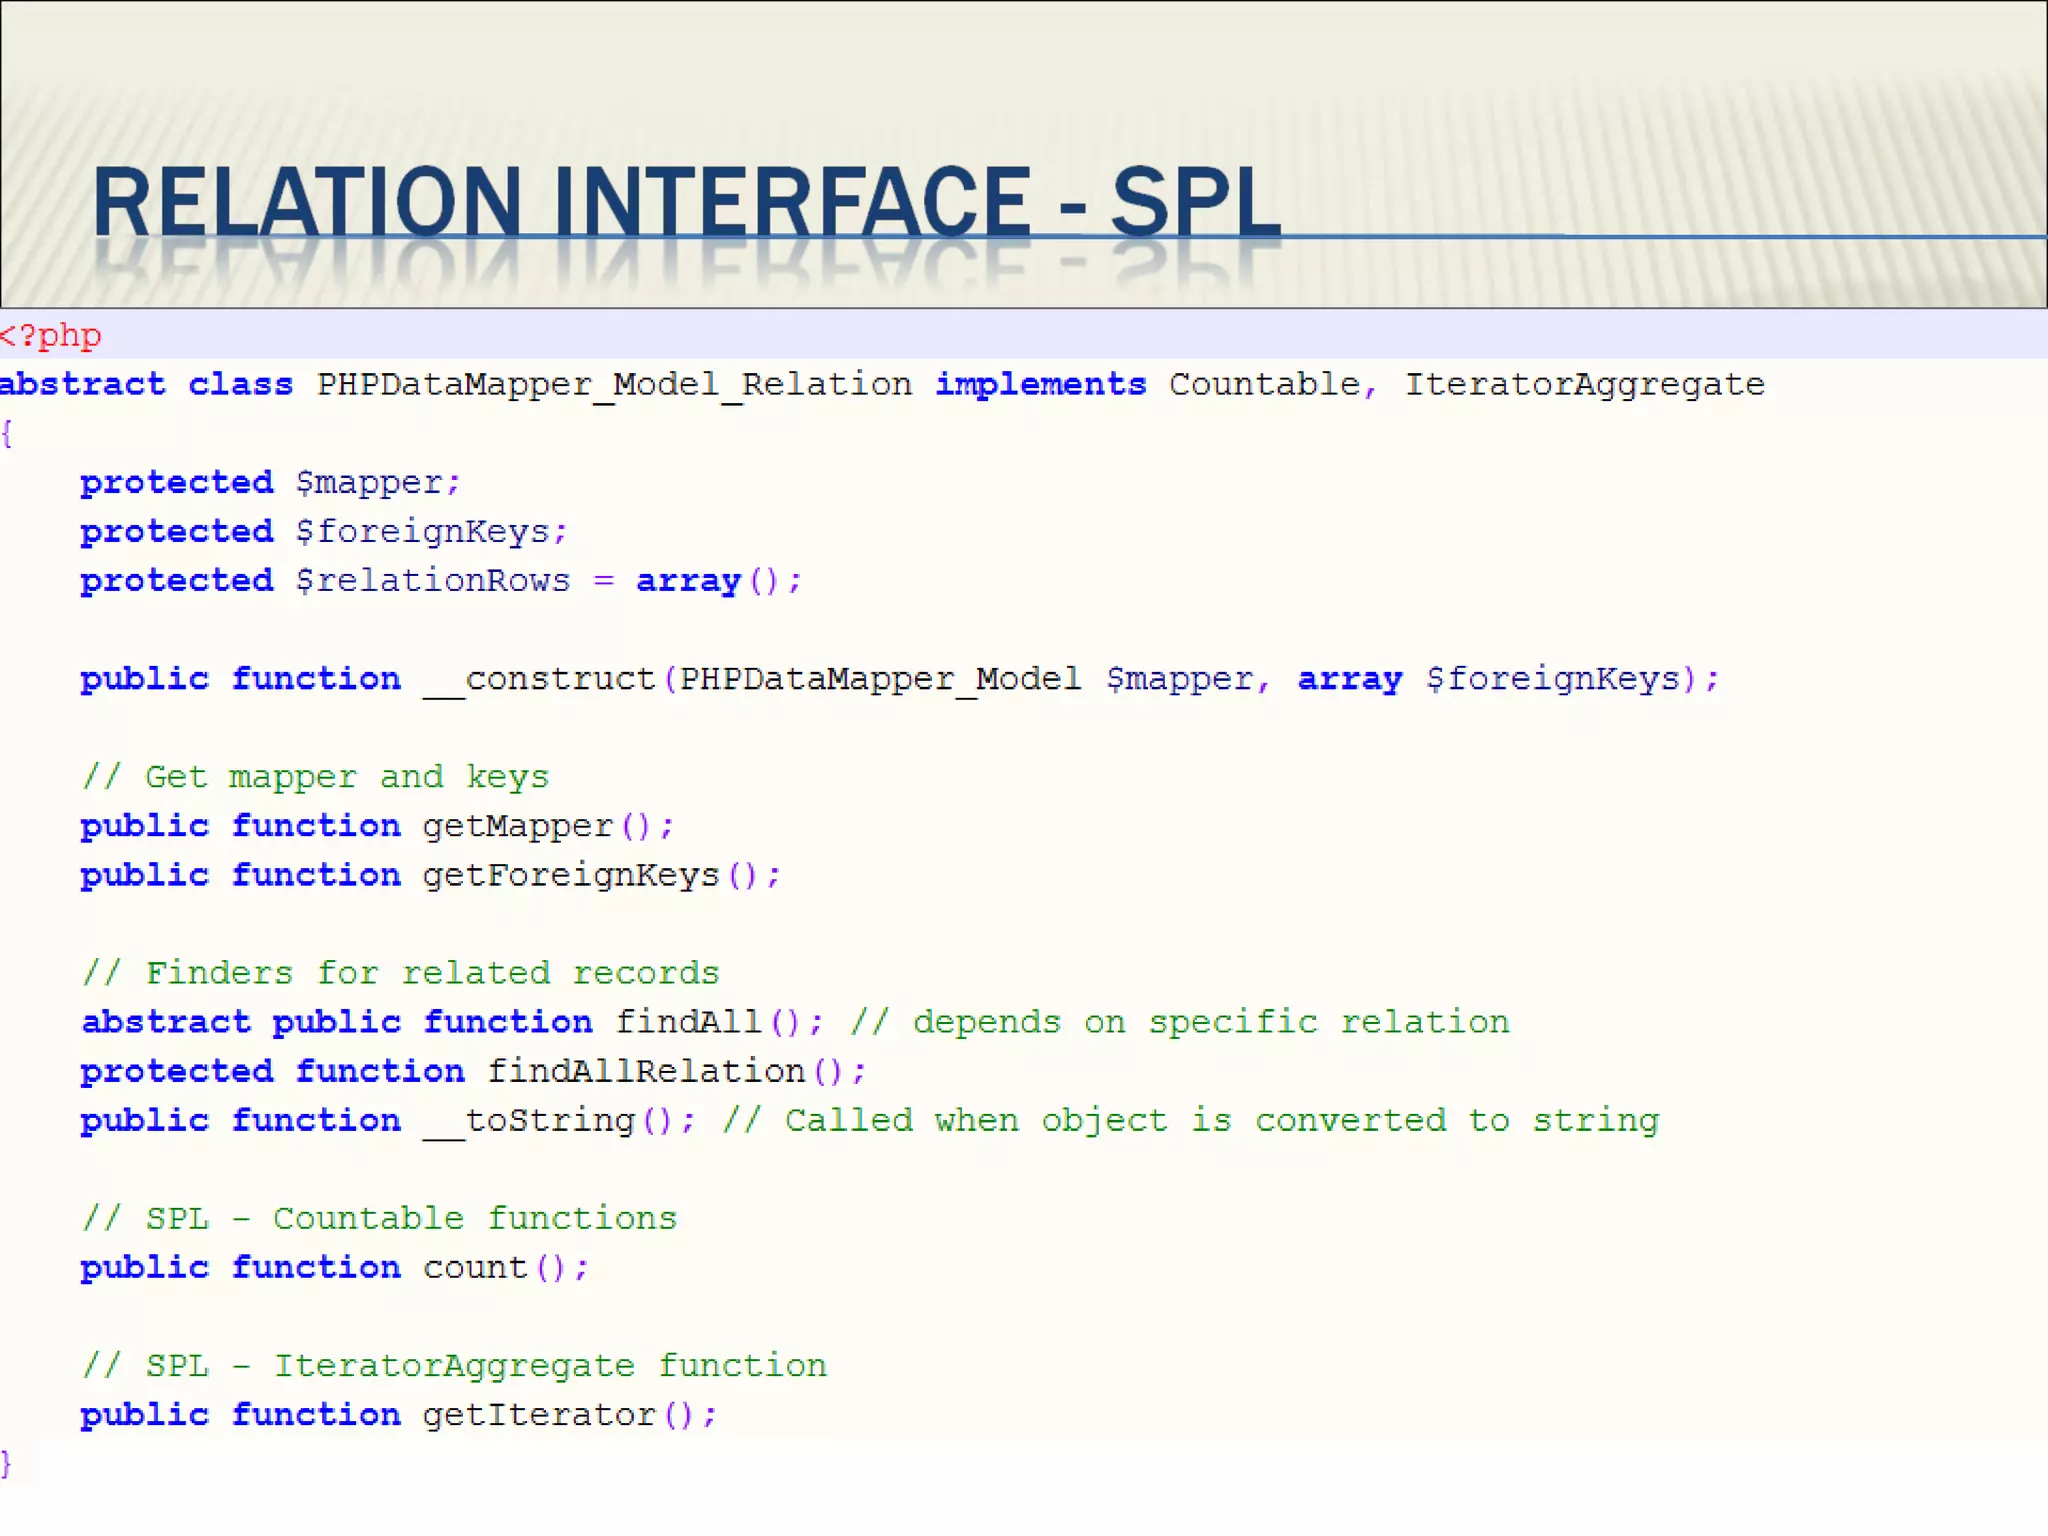This screenshot has height=1536, width=2048.
Task: Click the __construct function declaration
Action: 899,679
